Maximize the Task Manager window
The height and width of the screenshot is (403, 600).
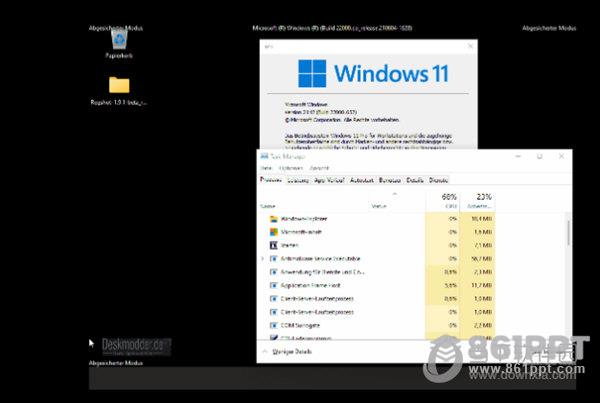coord(540,156)
